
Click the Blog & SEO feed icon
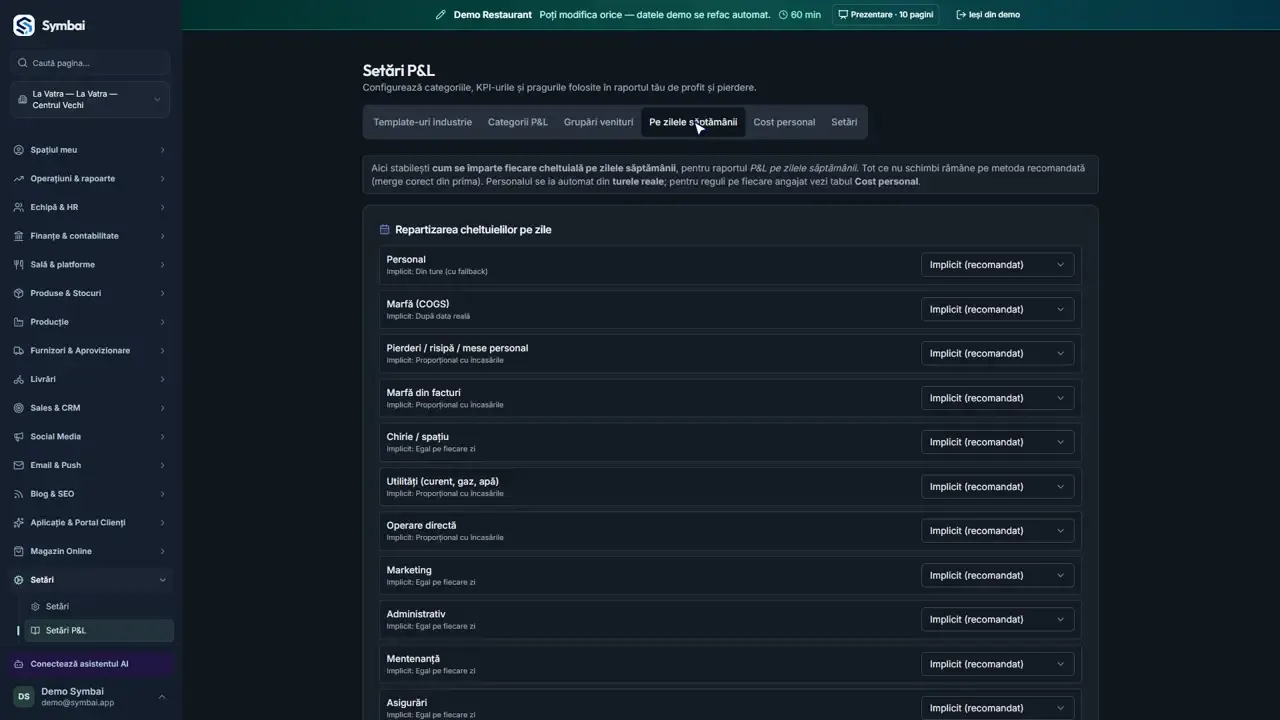[19, 494]
